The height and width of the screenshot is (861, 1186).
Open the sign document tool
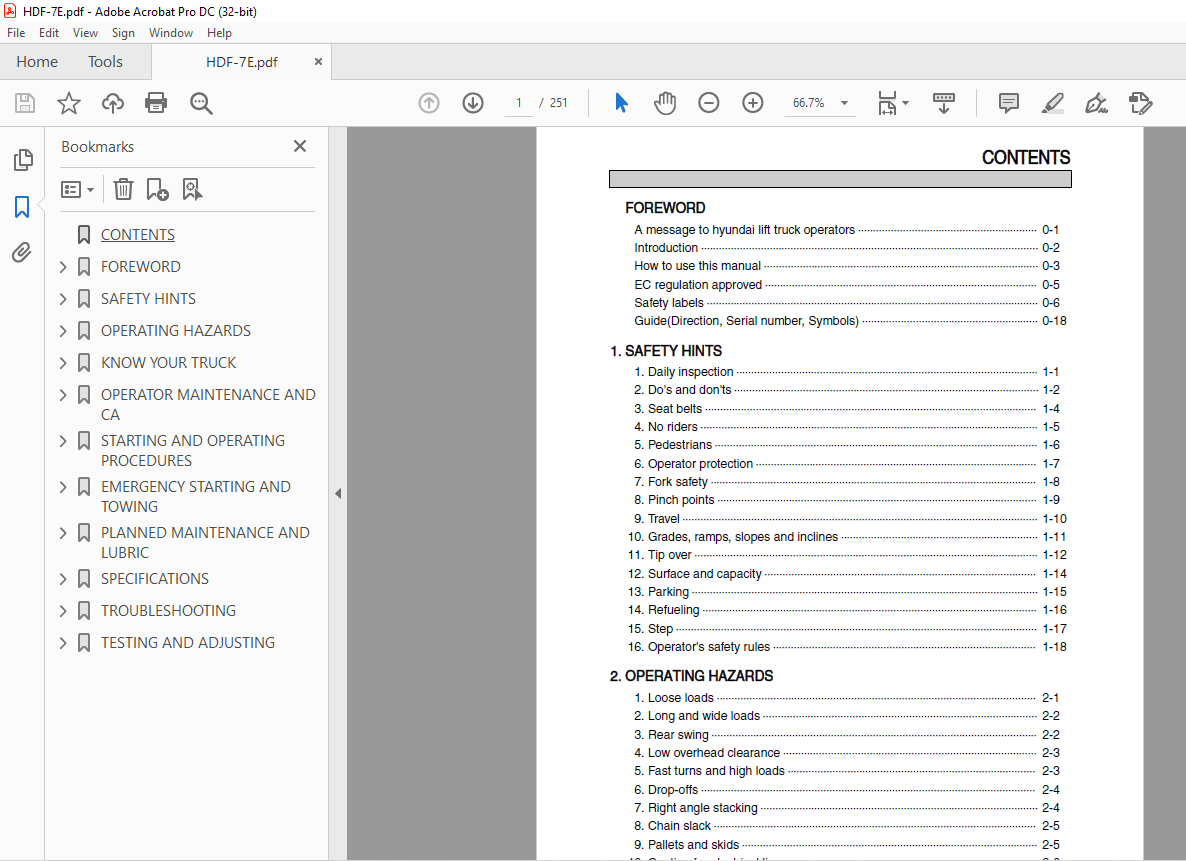(1096, 103)
